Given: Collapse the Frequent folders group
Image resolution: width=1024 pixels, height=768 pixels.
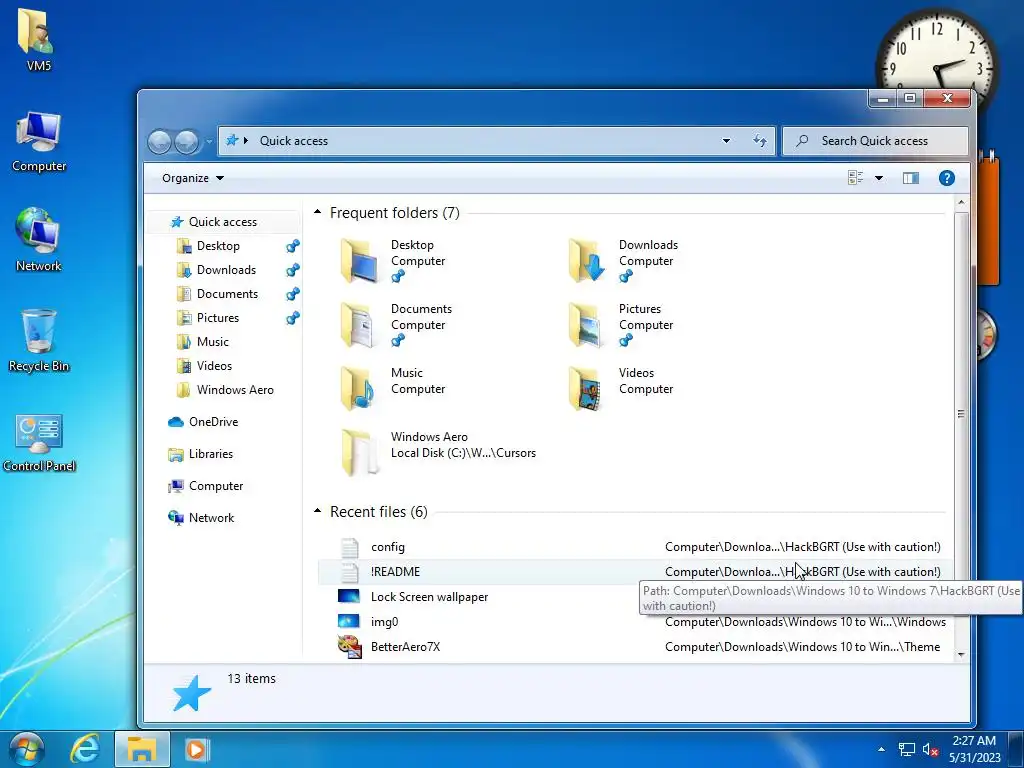Looking at the screenshot, I should click(317, 212).
